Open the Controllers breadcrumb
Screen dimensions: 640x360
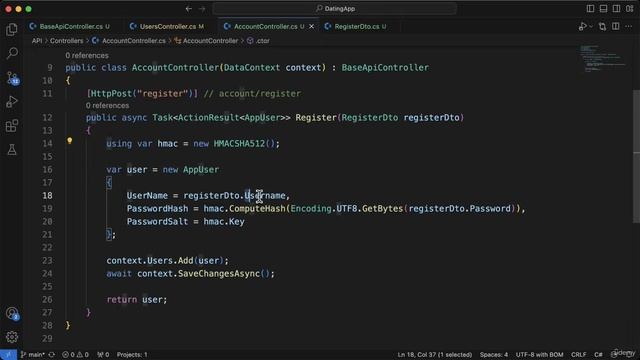(x=67, y=41)
